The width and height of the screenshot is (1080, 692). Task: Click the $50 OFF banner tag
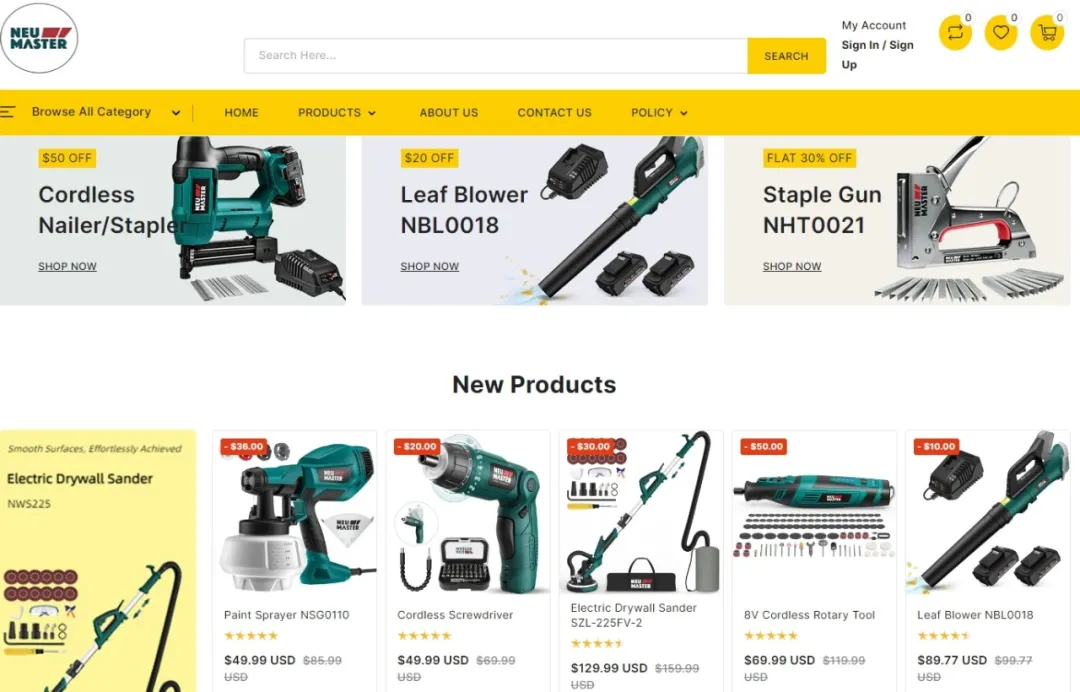(x=67, y=158)
